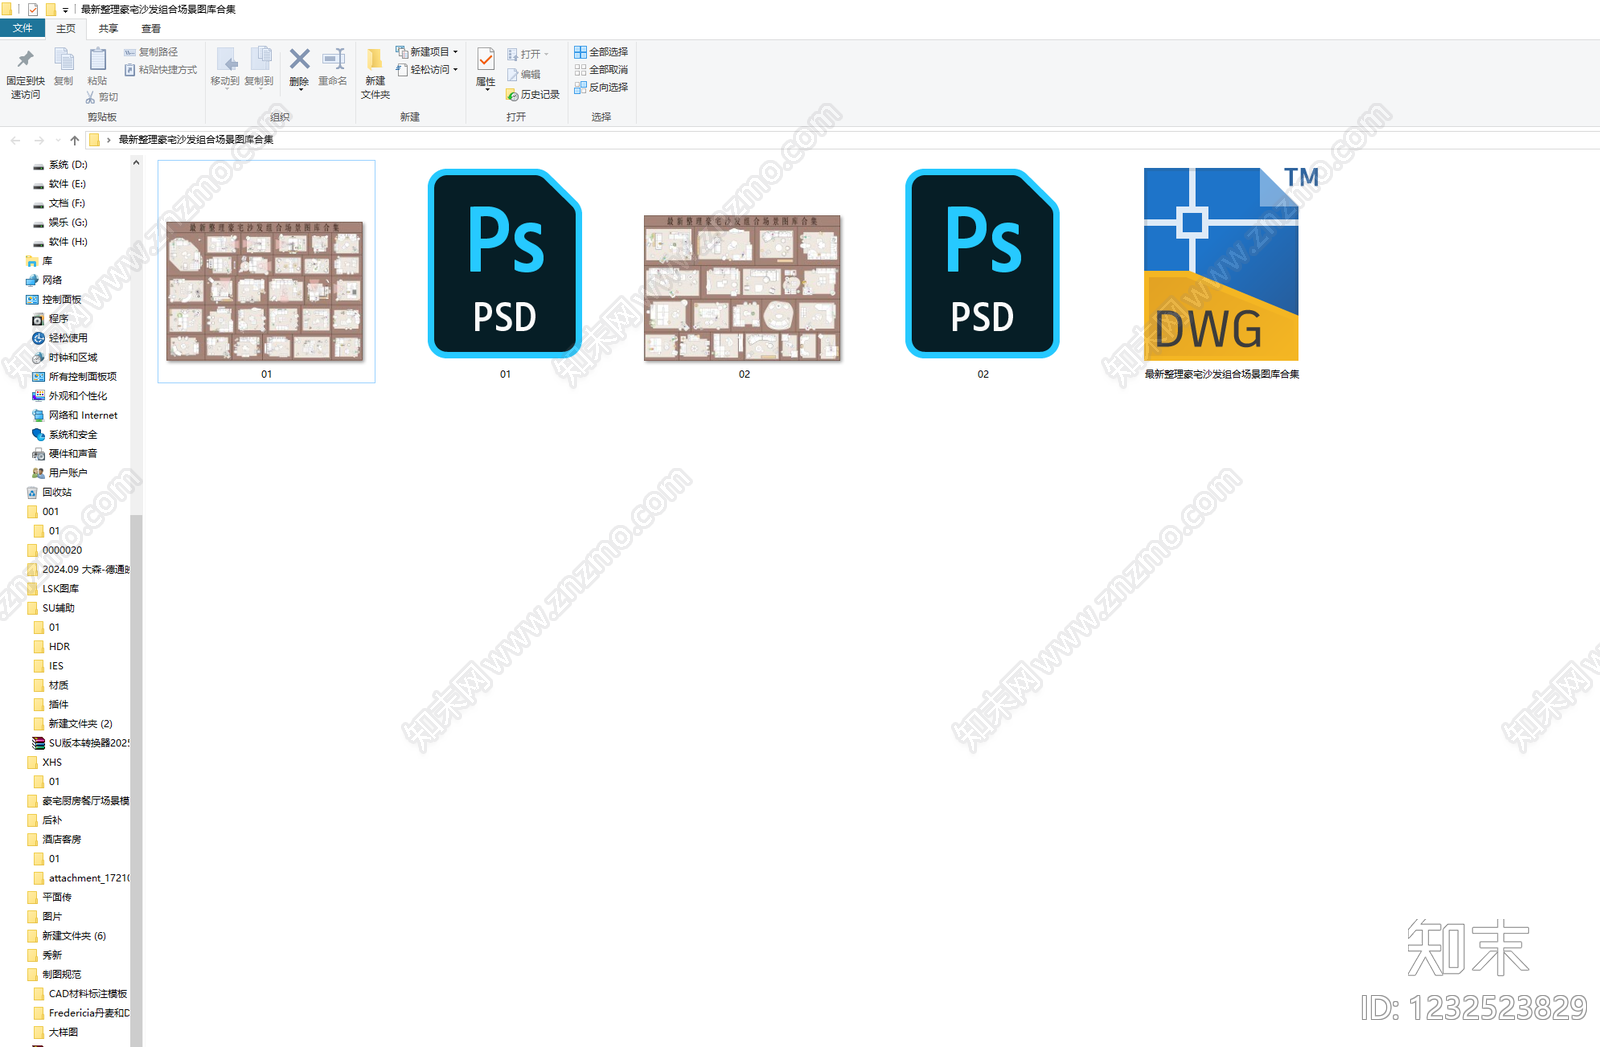Click the red Delete (删除) icon
The height and width of the screenshot is (1047, 1600).
299,59
